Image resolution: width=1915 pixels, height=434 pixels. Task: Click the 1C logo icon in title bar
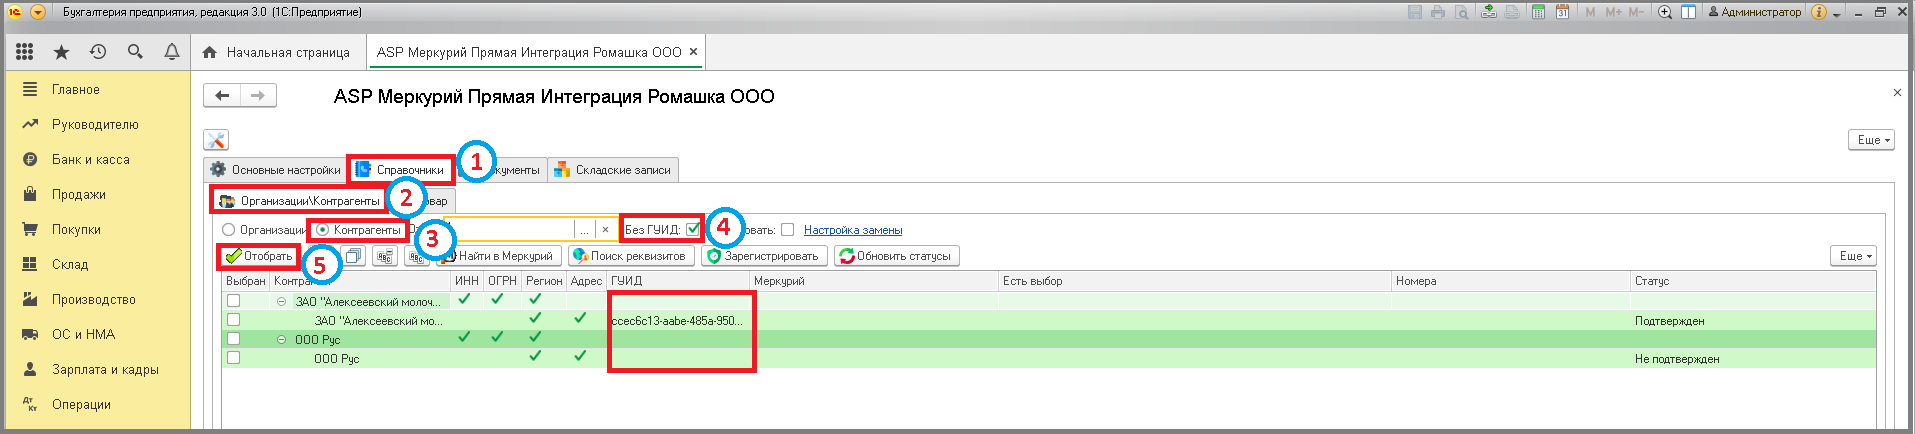point(14,12)
